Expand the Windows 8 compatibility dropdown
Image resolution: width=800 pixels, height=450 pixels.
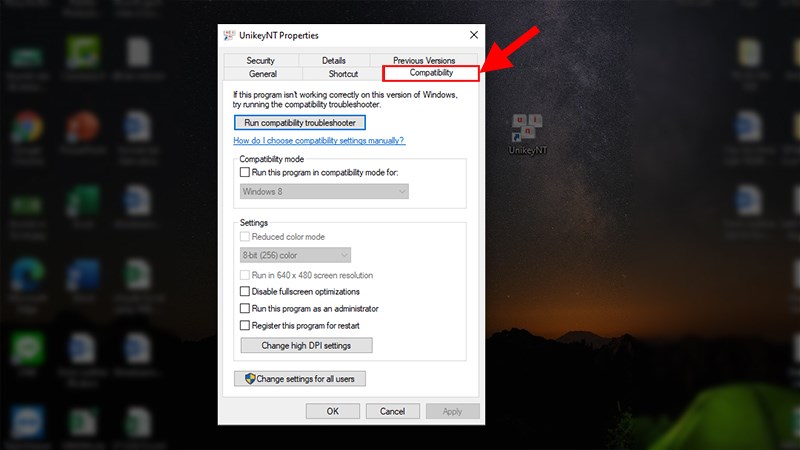[324, 191]
